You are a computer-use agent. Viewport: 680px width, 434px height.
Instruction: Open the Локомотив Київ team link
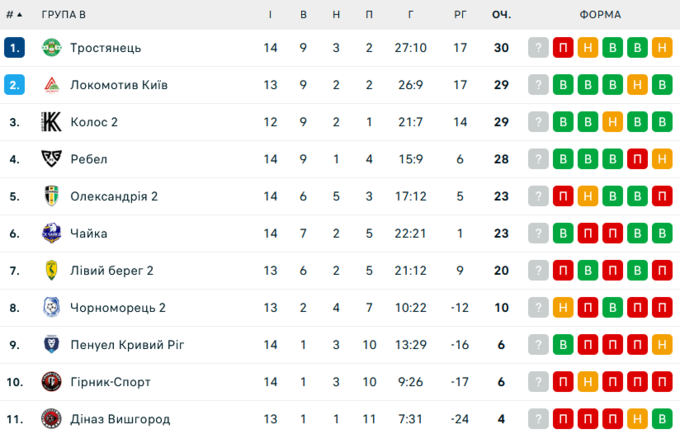[x=119, y=85]
